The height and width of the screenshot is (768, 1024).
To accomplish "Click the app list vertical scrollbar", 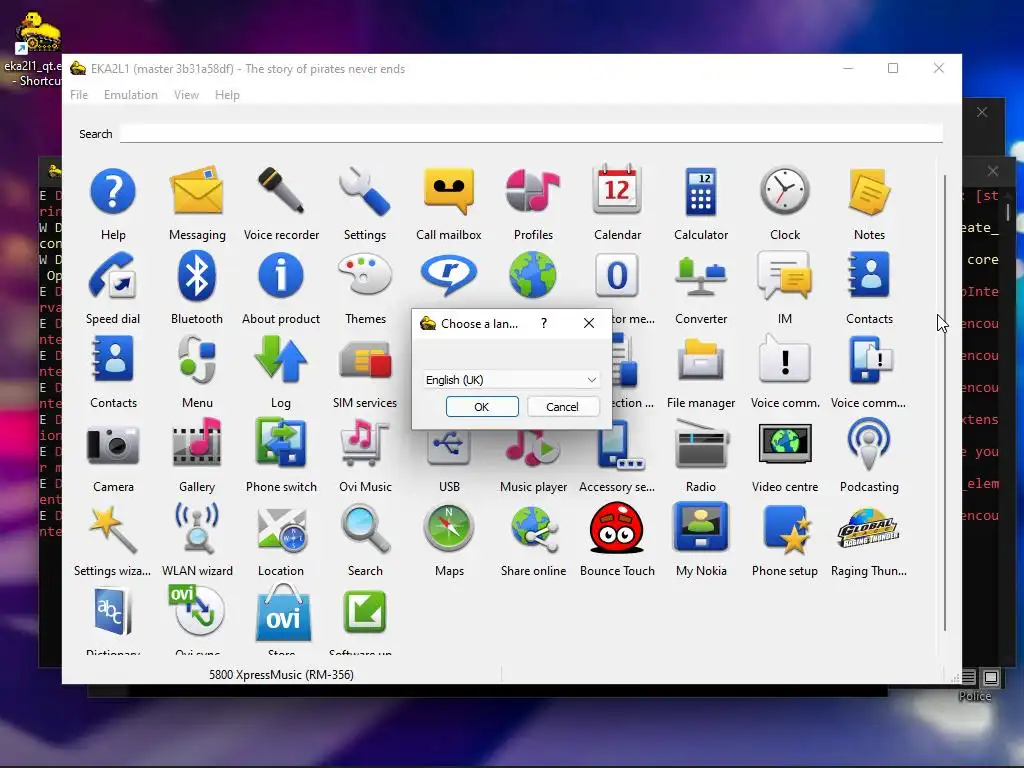I will coord(944,402).
